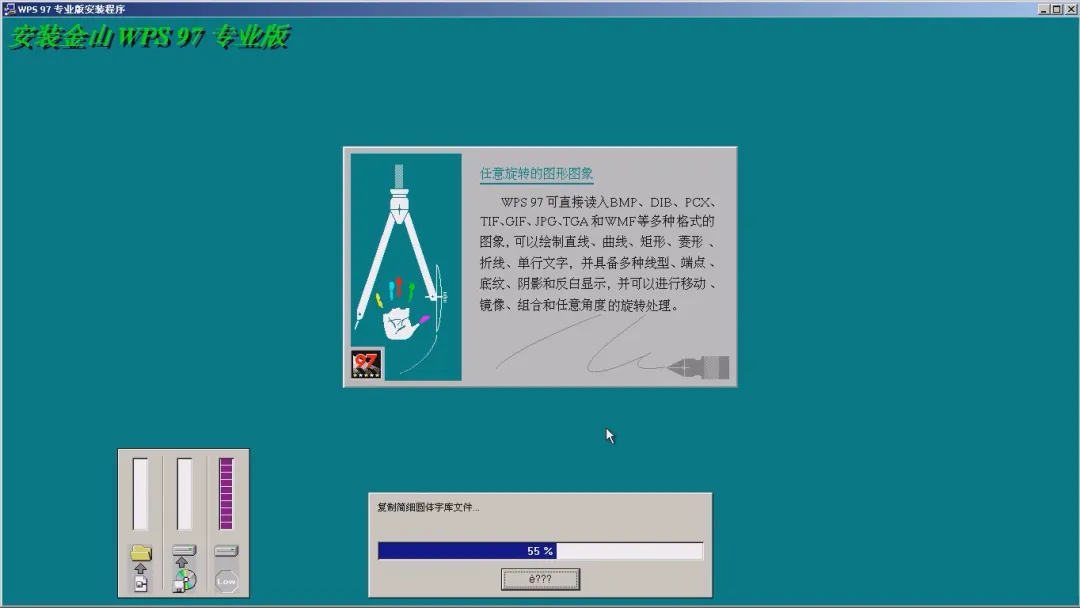The image size is (1080, 608).
Task: Maximize the WPS 97 installer window
Action: click(1056, 9)
